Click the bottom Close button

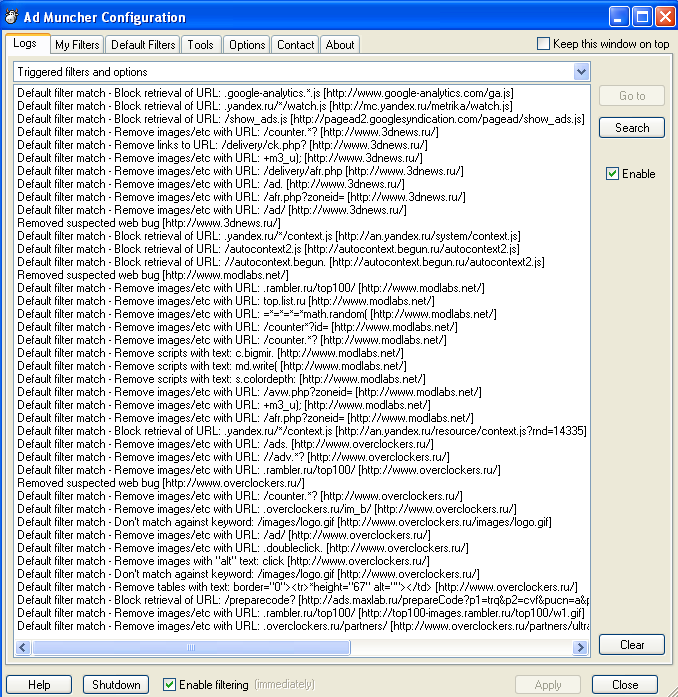pyautogui.click(x=625, y=685)
